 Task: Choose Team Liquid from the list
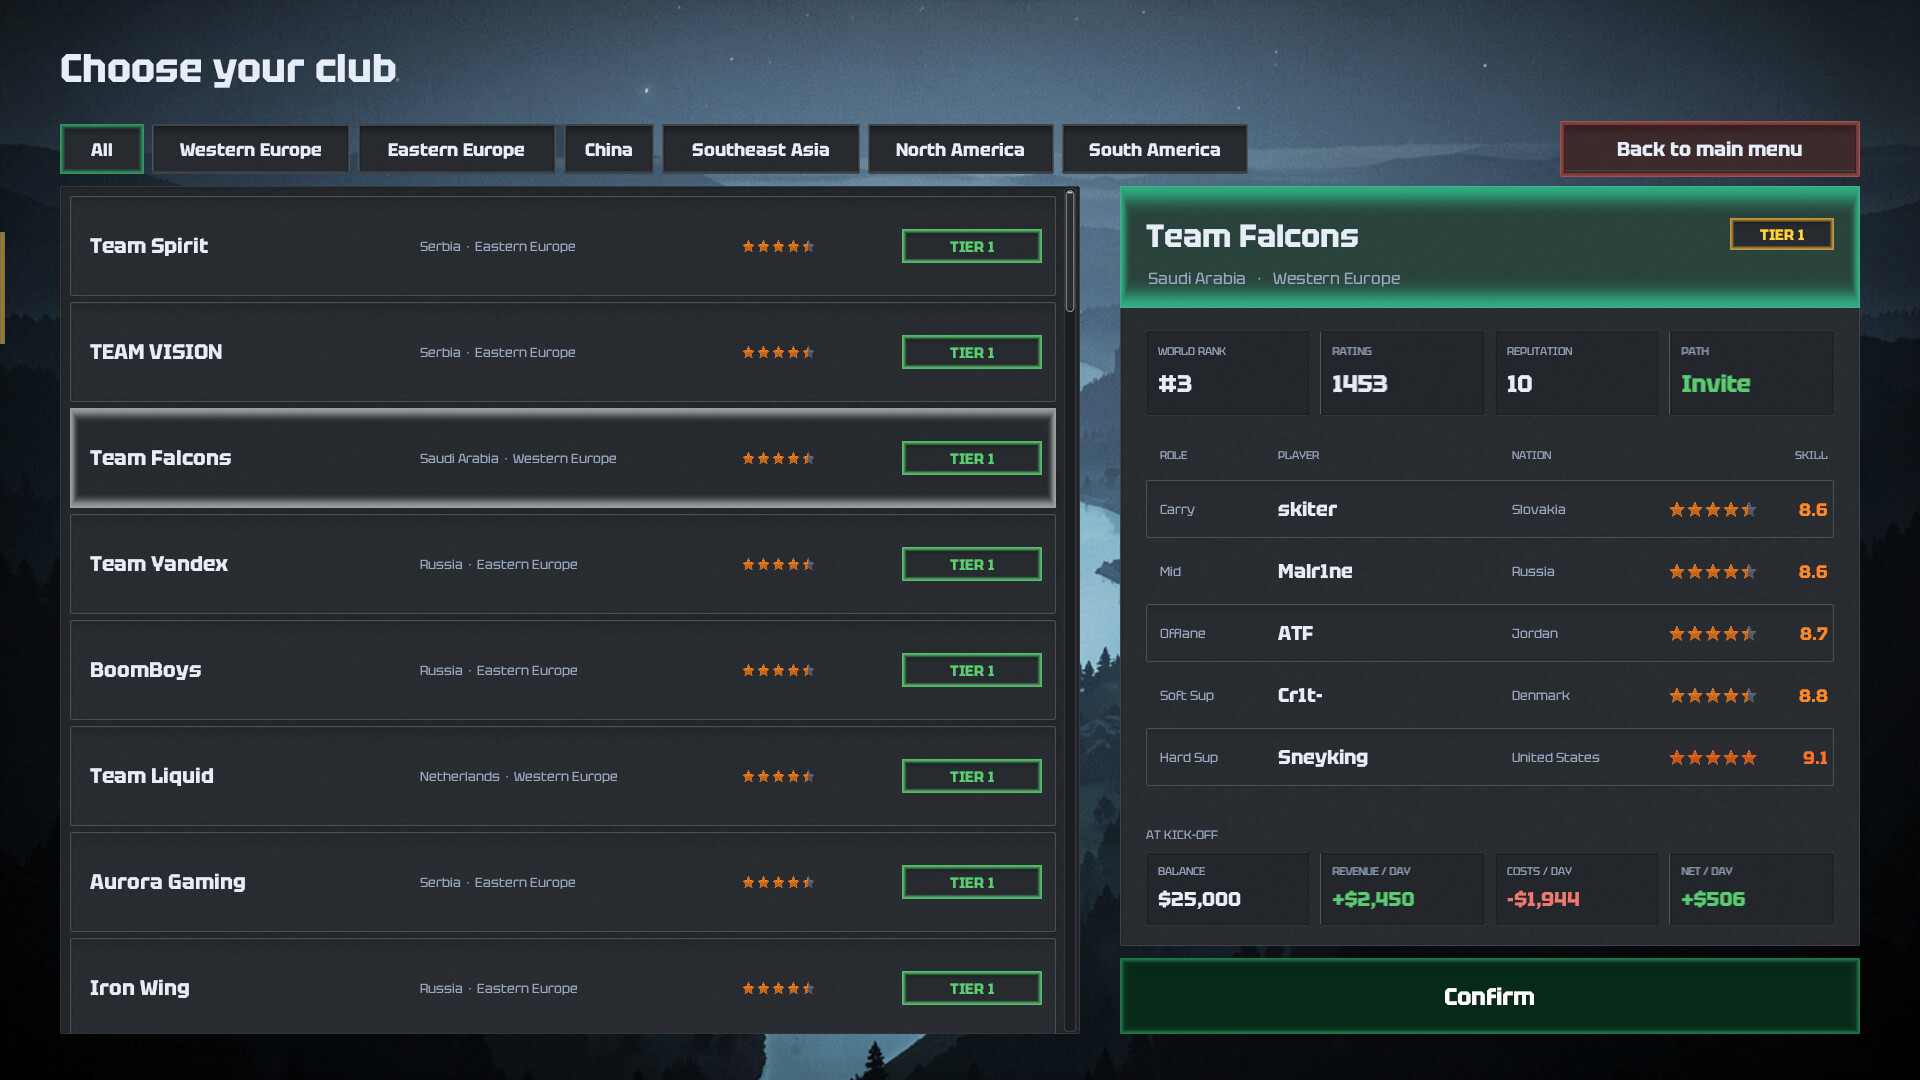[x=563, y=776]
